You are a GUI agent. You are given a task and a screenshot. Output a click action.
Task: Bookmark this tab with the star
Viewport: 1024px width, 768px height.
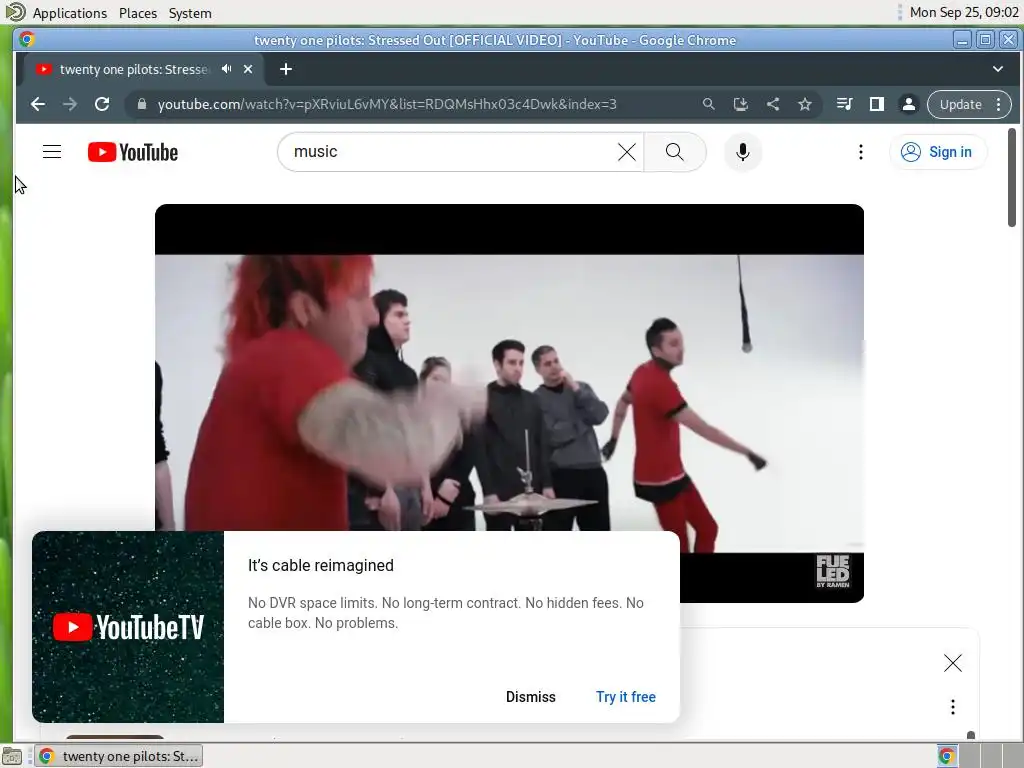(805, 104)
